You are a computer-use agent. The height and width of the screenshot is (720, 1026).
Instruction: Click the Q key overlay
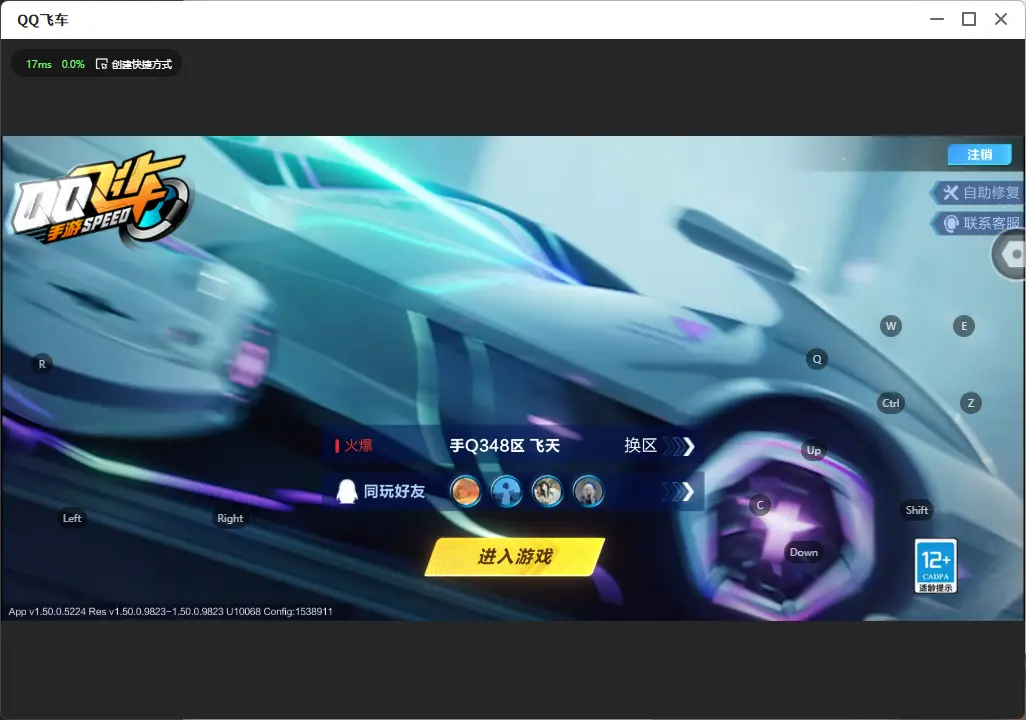(x=817, y=359)
